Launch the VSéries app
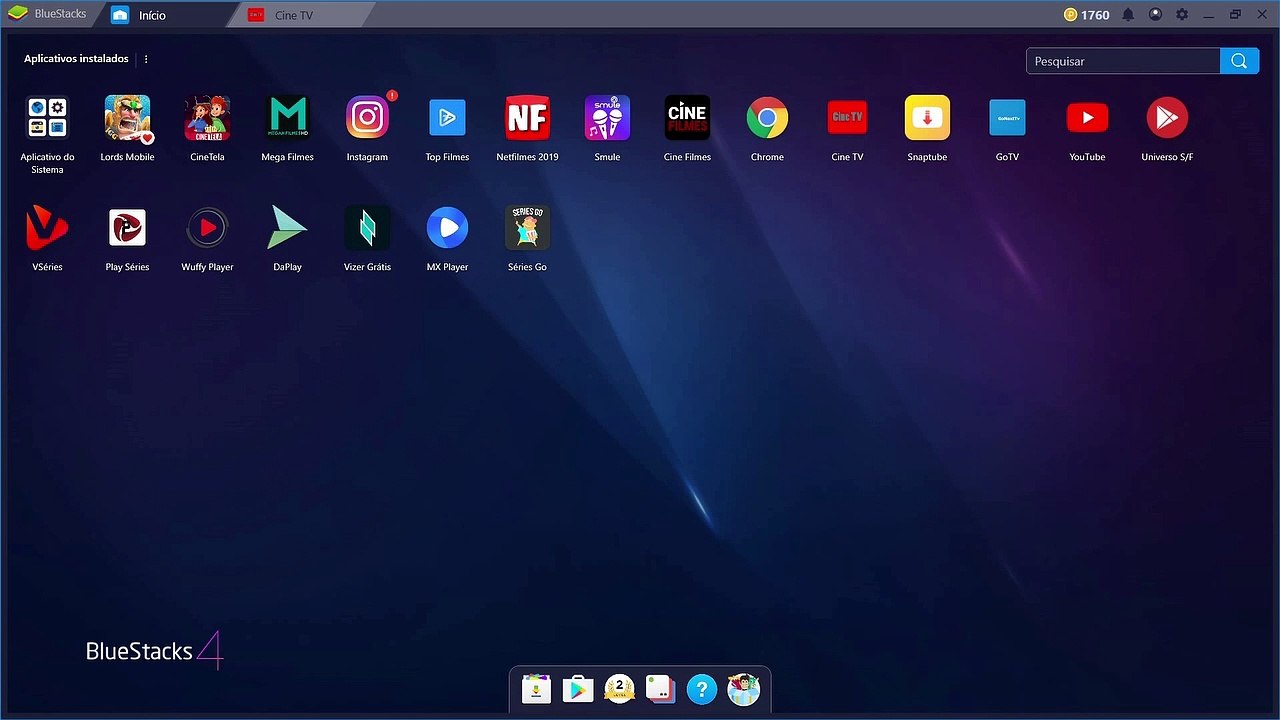 coord(47,228)
